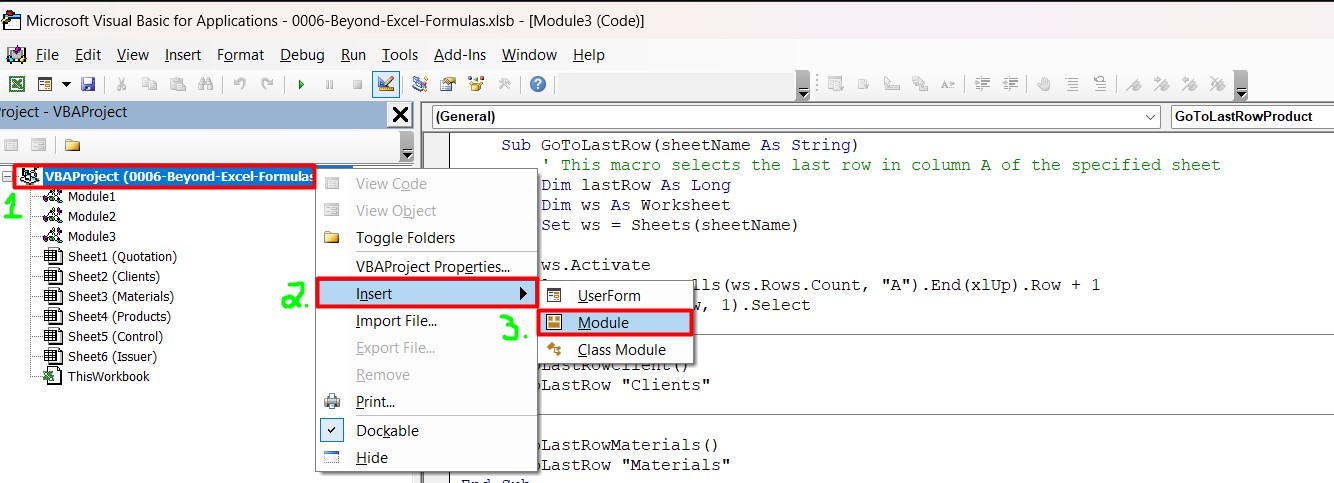Click the Redo arrow icon
1334x483 pixels.
coord(267,84)
